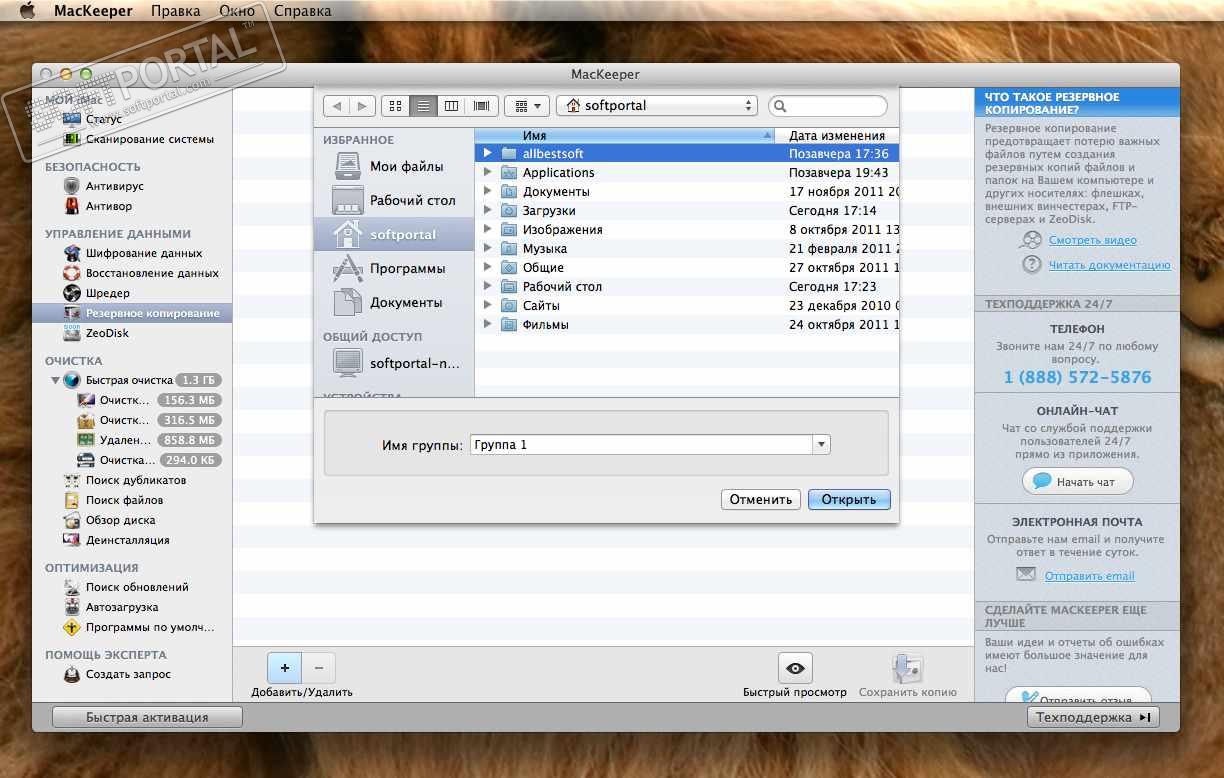Click the Имя группы text field

641,445
